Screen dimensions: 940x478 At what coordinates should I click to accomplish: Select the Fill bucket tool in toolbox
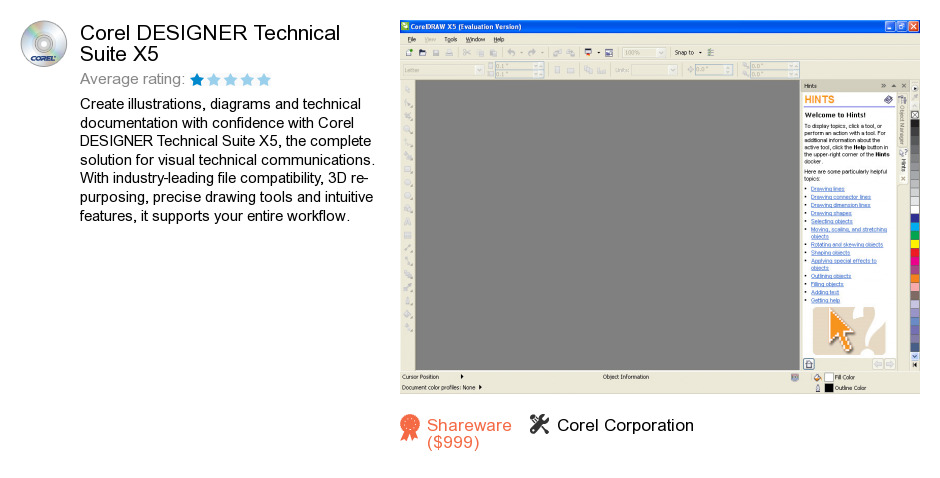pyautogui.click(x=408, y=314)
